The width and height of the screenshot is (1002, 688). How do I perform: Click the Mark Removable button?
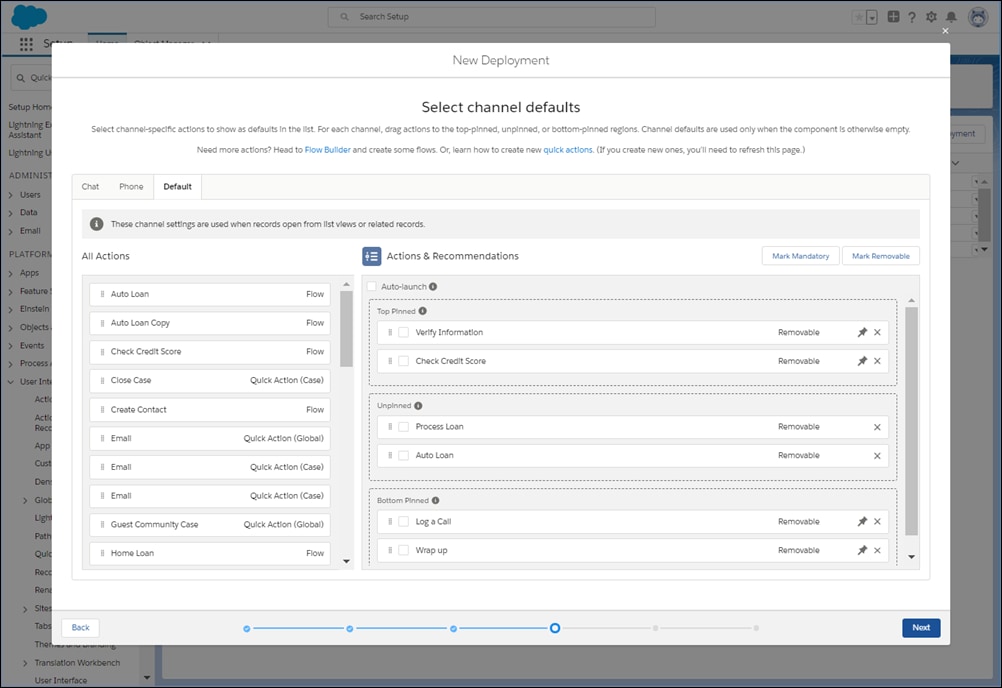pyautogui.click(x=881, y=256)
